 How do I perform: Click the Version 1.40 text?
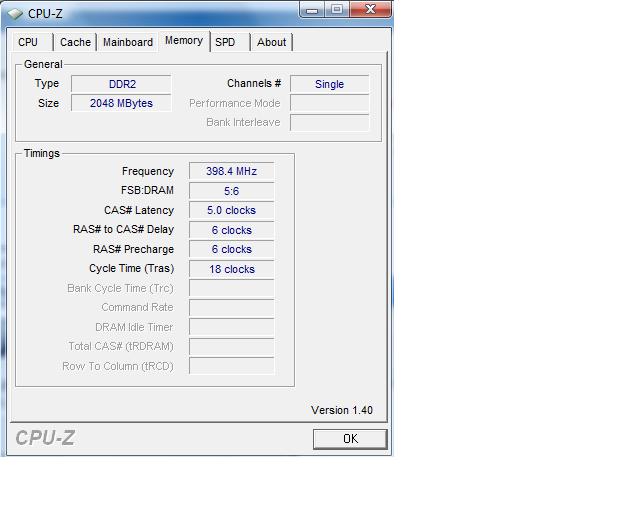(x=342, y=410)
